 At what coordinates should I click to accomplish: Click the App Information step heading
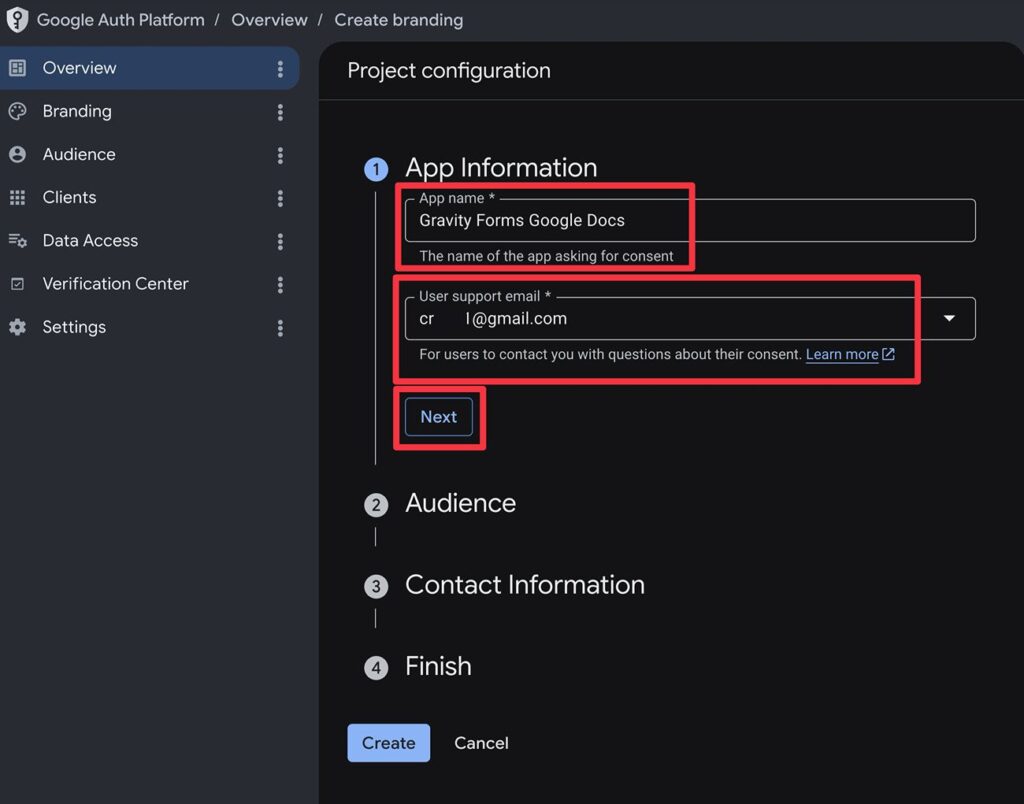click(x=501, y=168)
